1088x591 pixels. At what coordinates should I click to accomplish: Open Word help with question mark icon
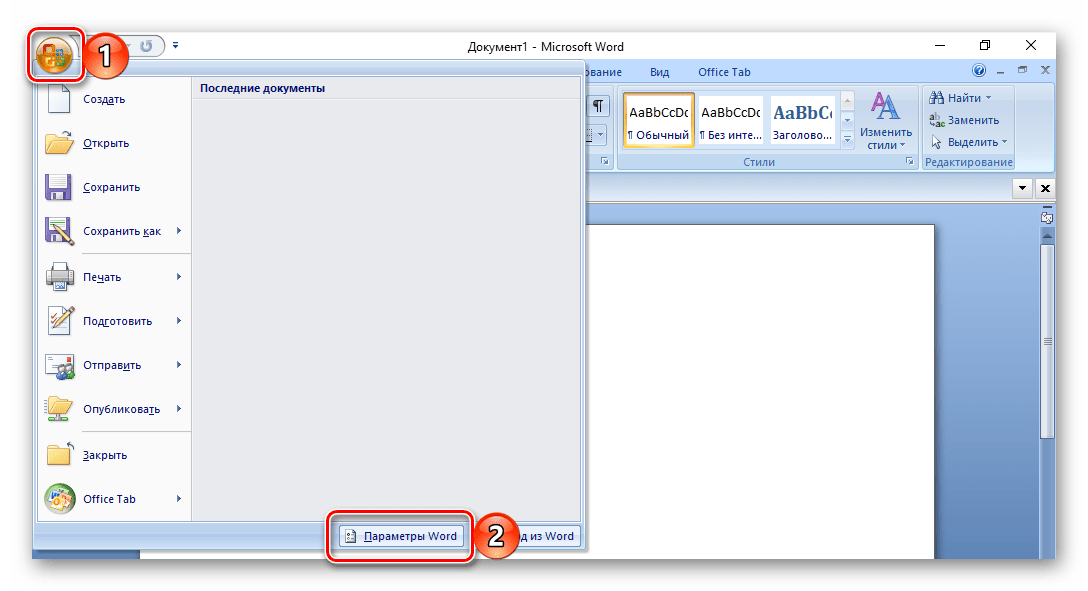[979, 70]
